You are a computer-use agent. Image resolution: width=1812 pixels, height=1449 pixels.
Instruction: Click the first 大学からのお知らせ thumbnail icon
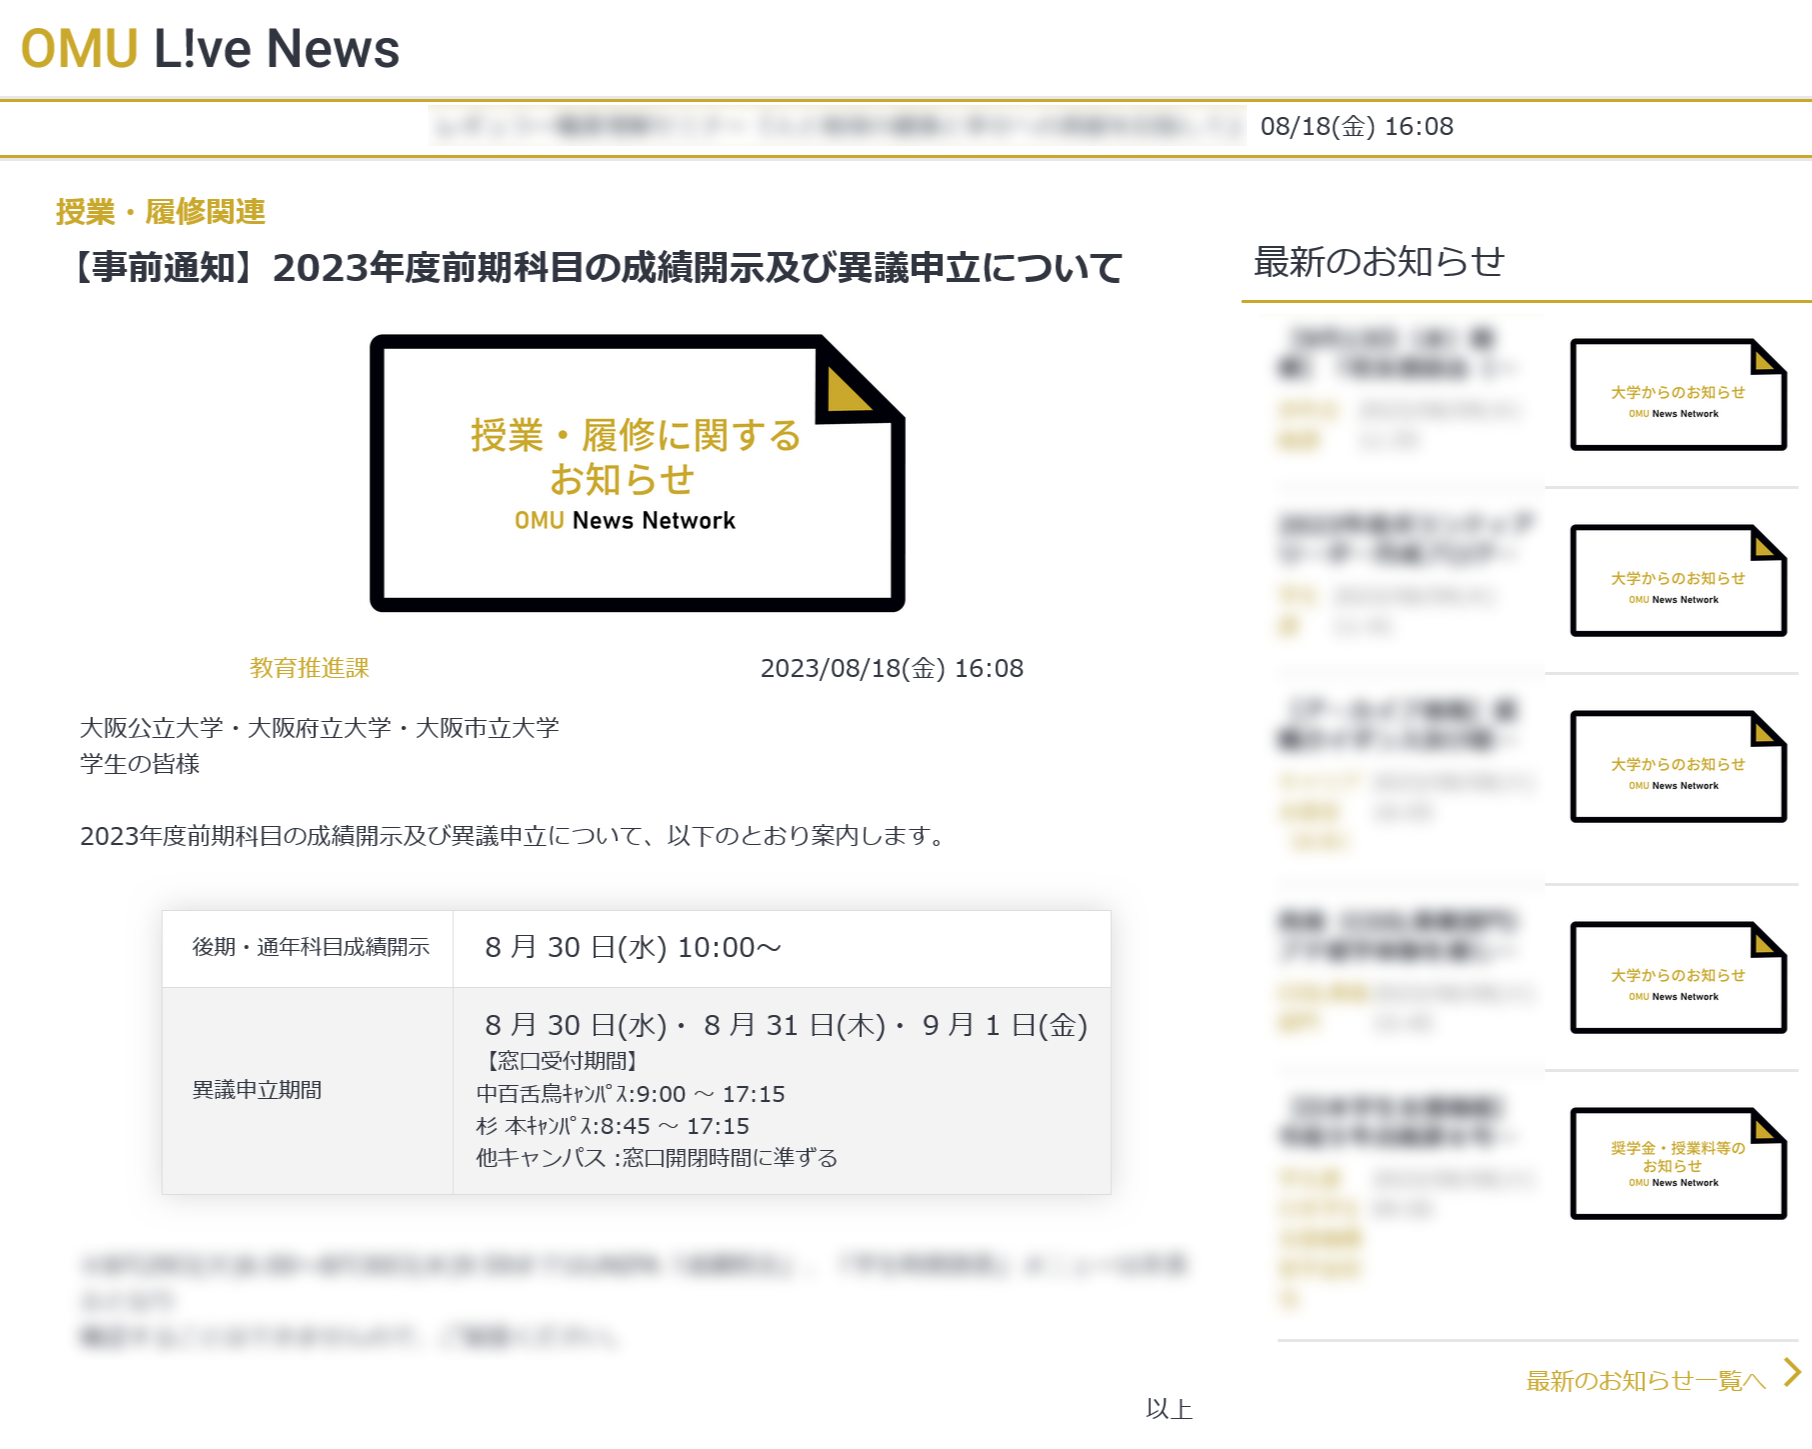tap(1677, 393)
